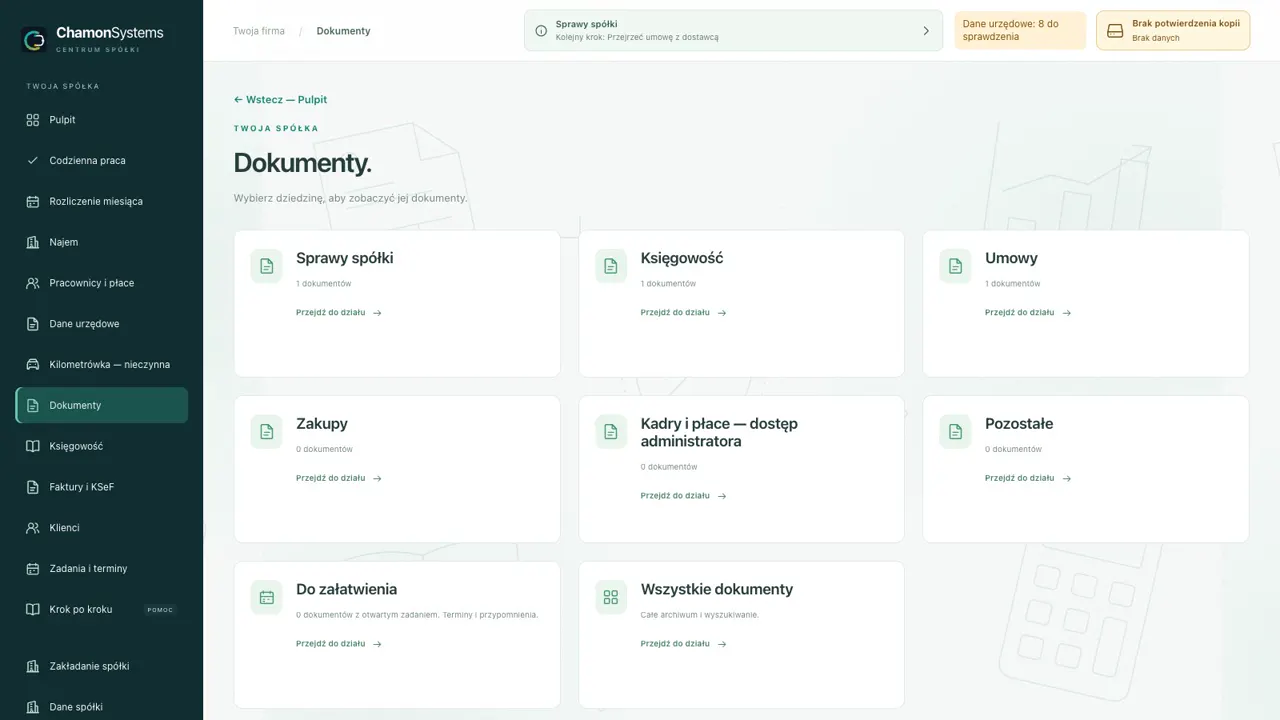Click the Faktury i KSeF document icon
The height and width of the screenshot is (720, 1280).
[x=32, y=487]
